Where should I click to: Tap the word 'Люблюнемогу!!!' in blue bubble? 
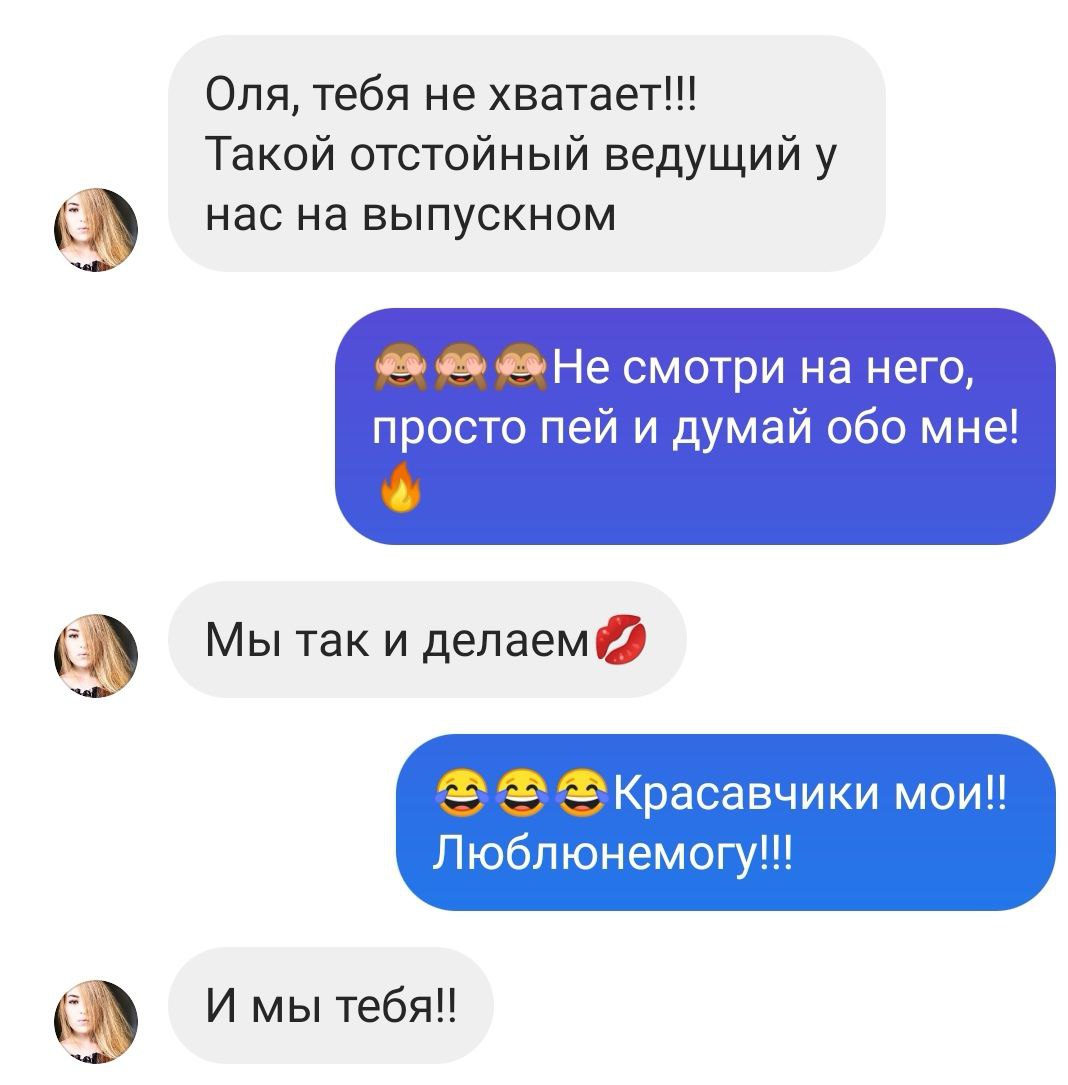pos(613,853)
